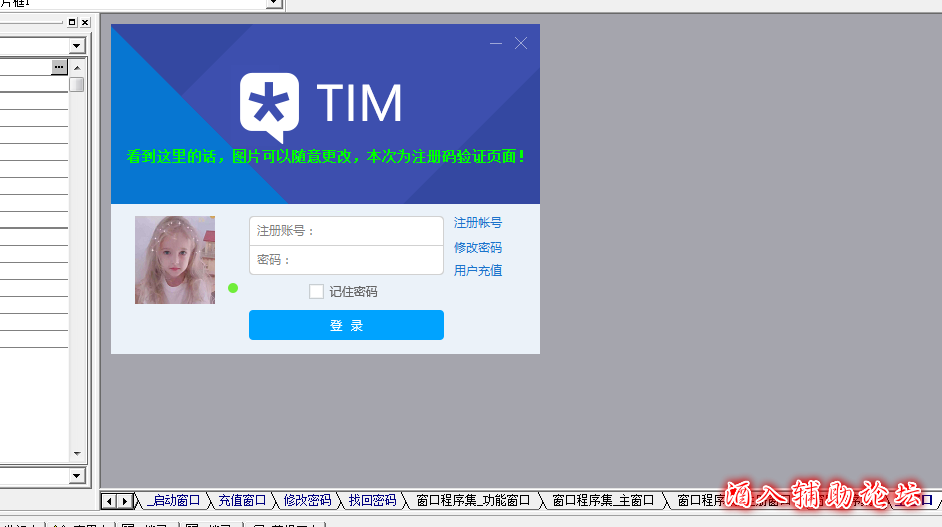The height and width of the screenshot is (527, 942).
Task: Click the 注册帐号 link
Action: [478, 223]
